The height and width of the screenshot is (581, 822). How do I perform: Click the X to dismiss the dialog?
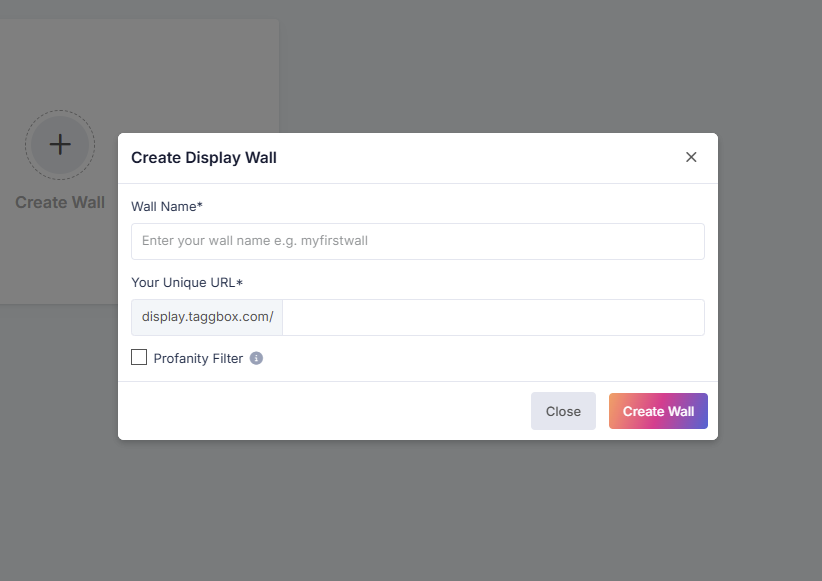[x=691, y=157]
